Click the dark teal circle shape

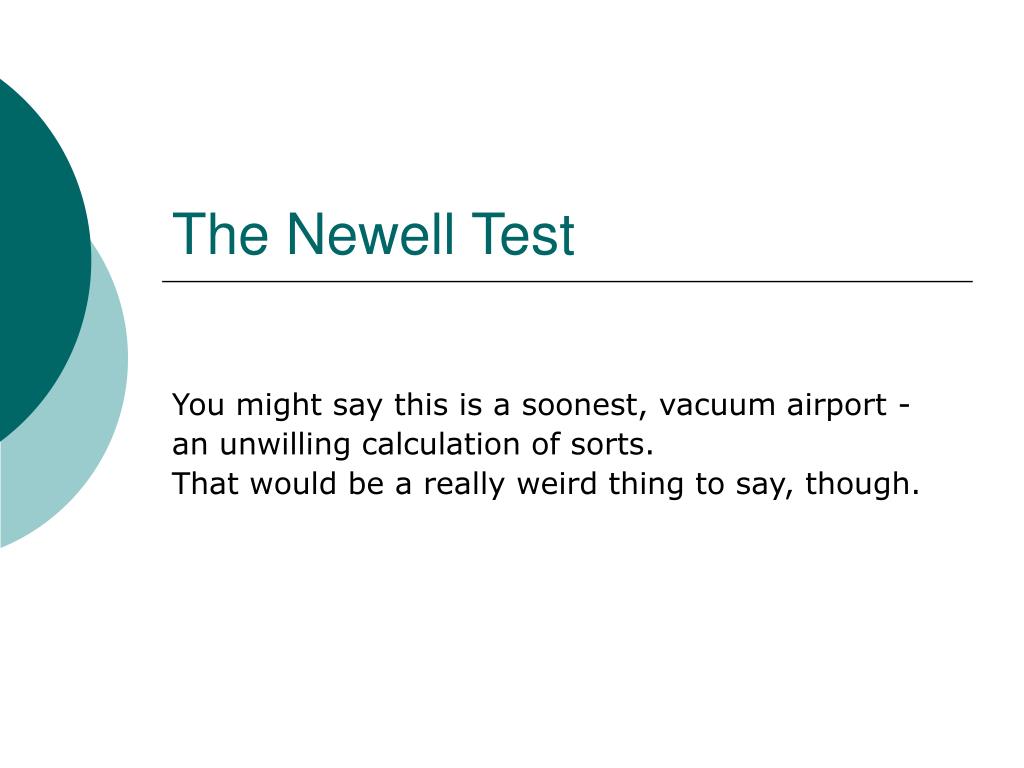coord(39,260)
